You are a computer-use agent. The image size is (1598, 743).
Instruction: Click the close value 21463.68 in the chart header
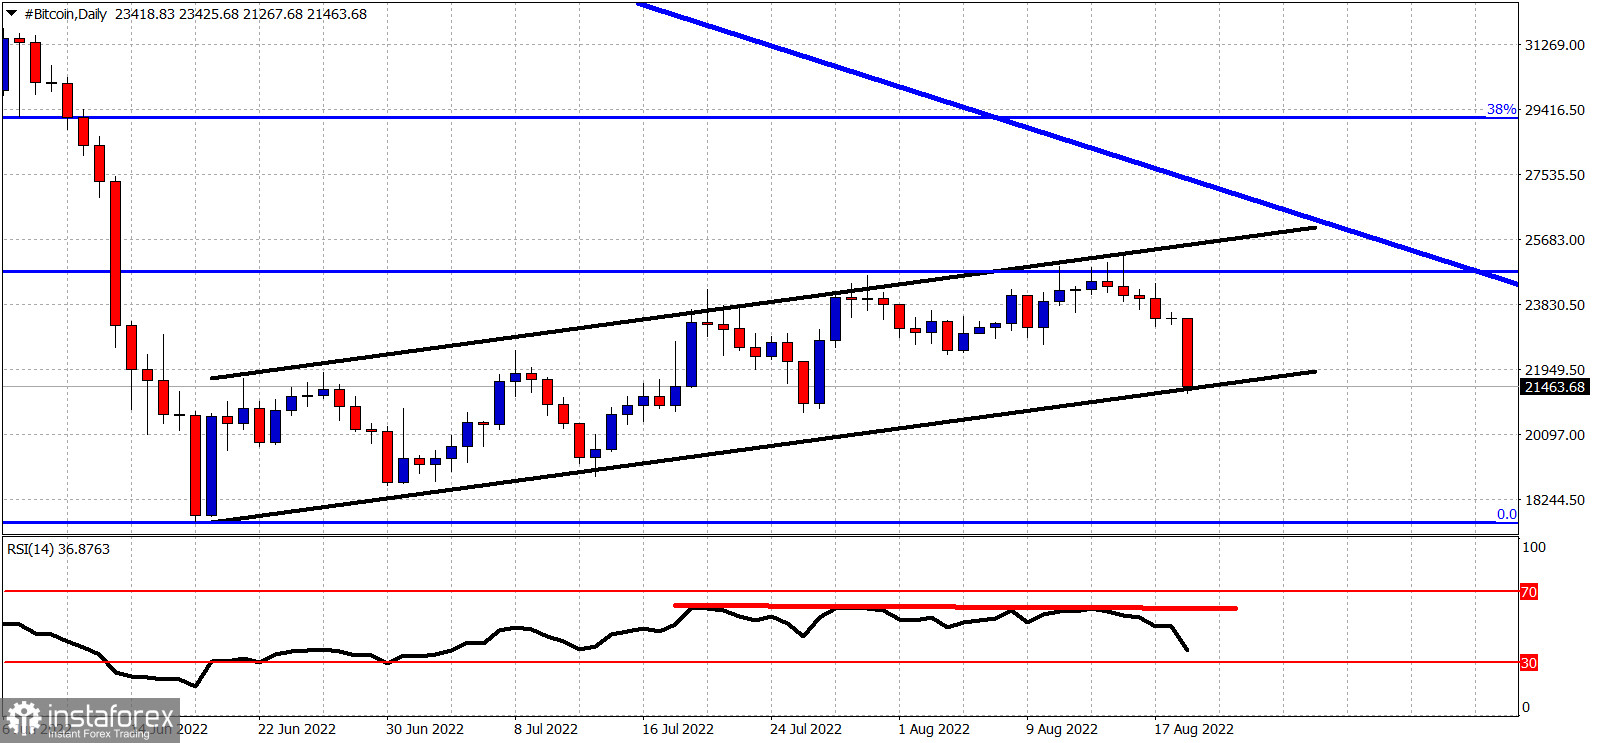[x=337, y=14]
